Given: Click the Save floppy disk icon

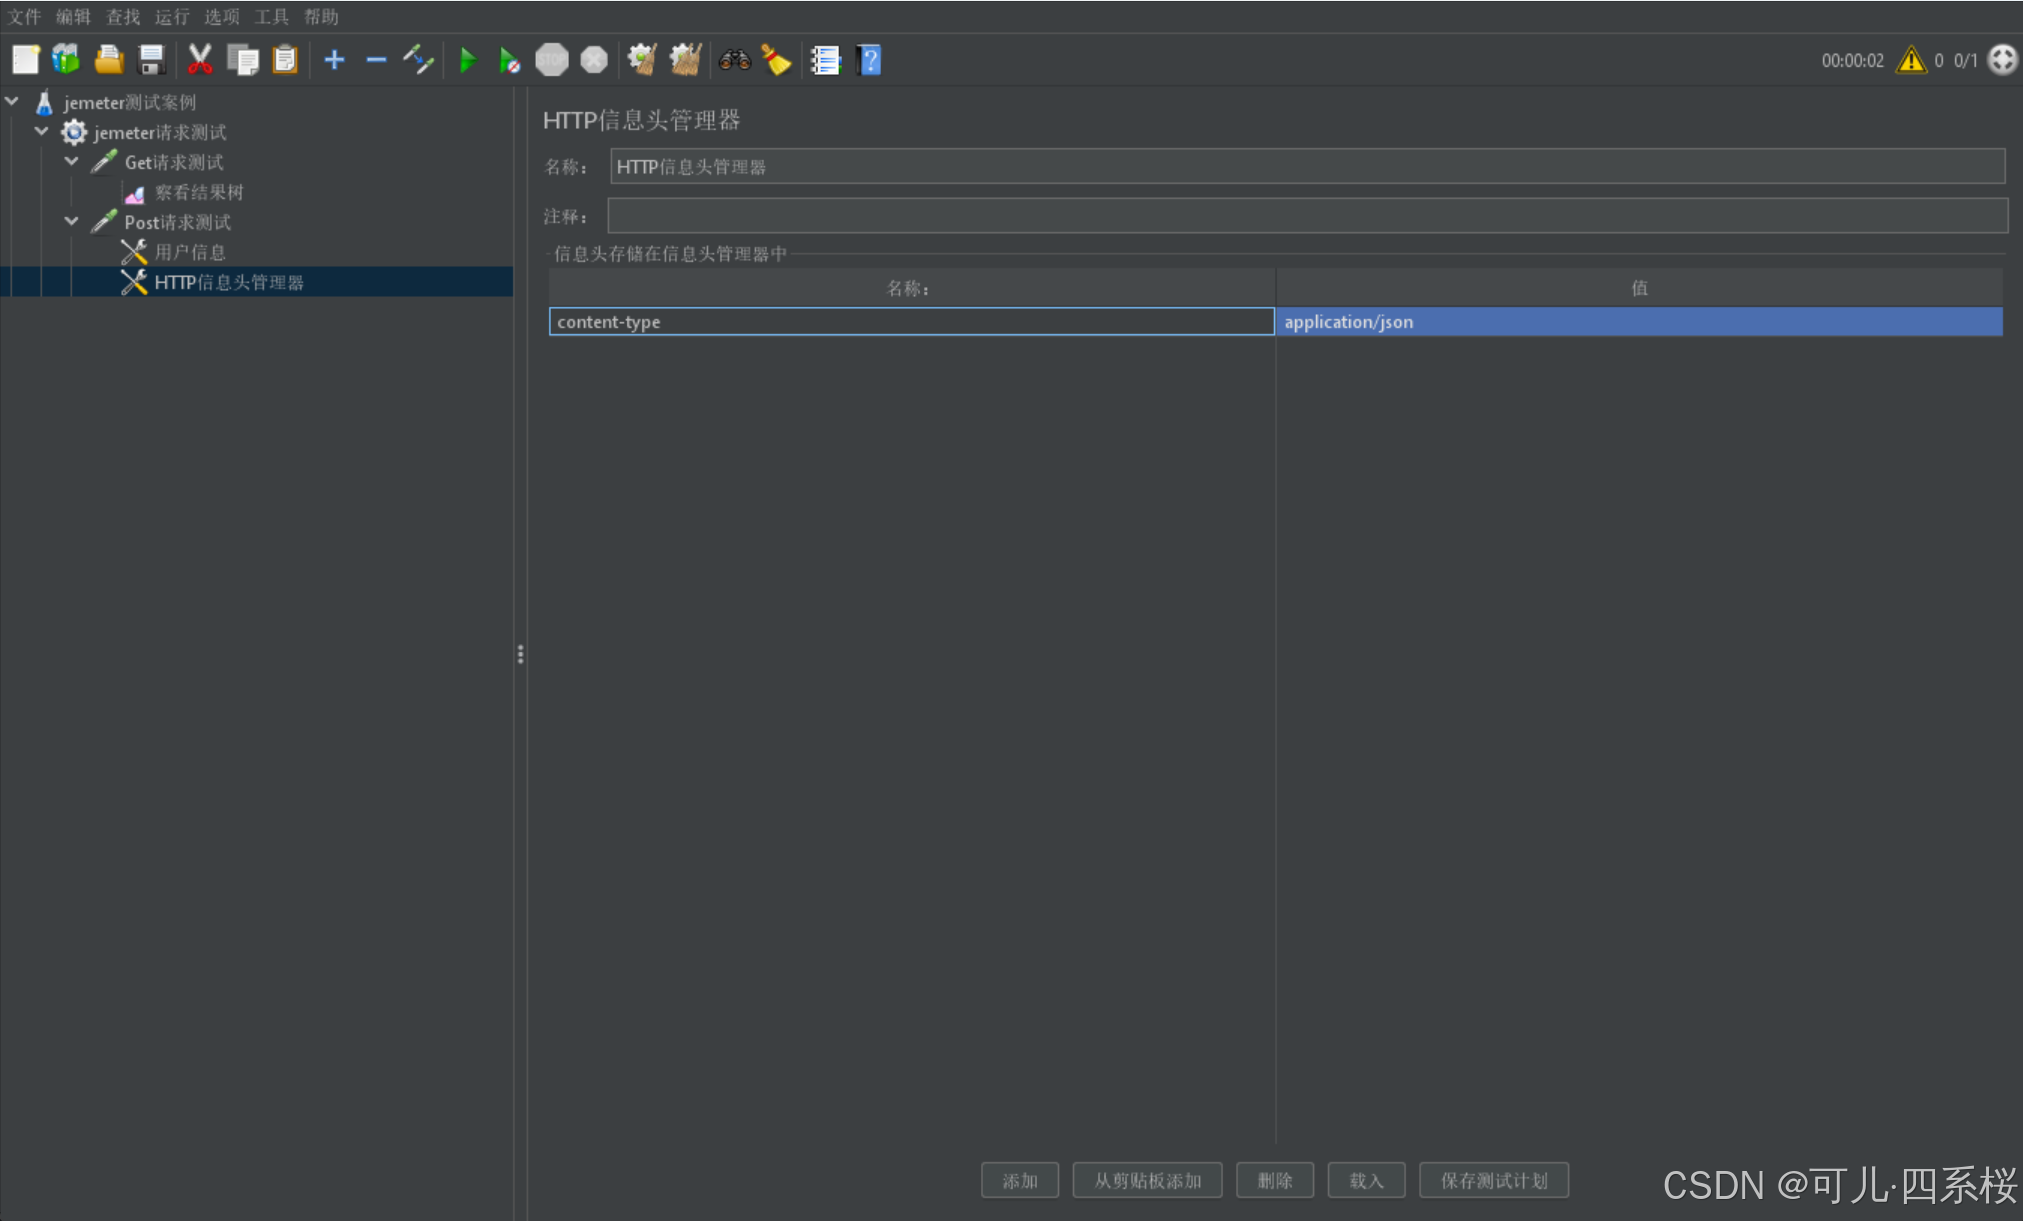Looking at the screenshot, I should pyautogui.click(x=151, y=60).
